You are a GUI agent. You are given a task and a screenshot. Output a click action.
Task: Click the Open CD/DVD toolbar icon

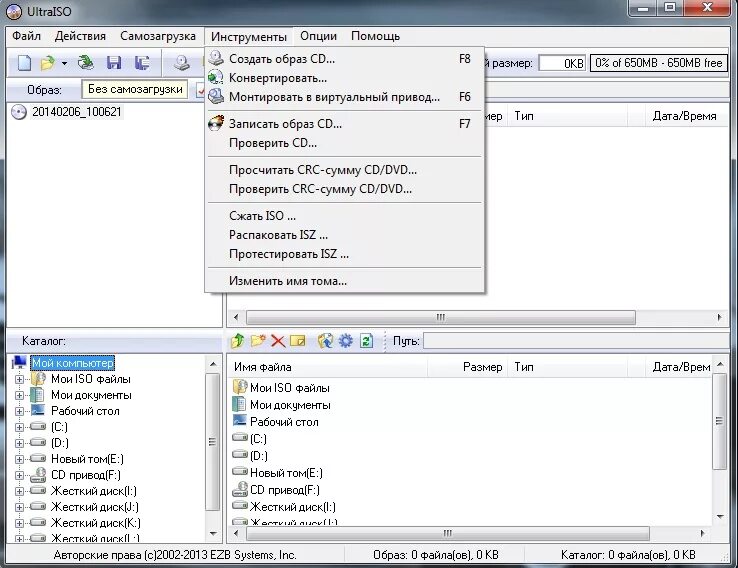tap(86, 63)
